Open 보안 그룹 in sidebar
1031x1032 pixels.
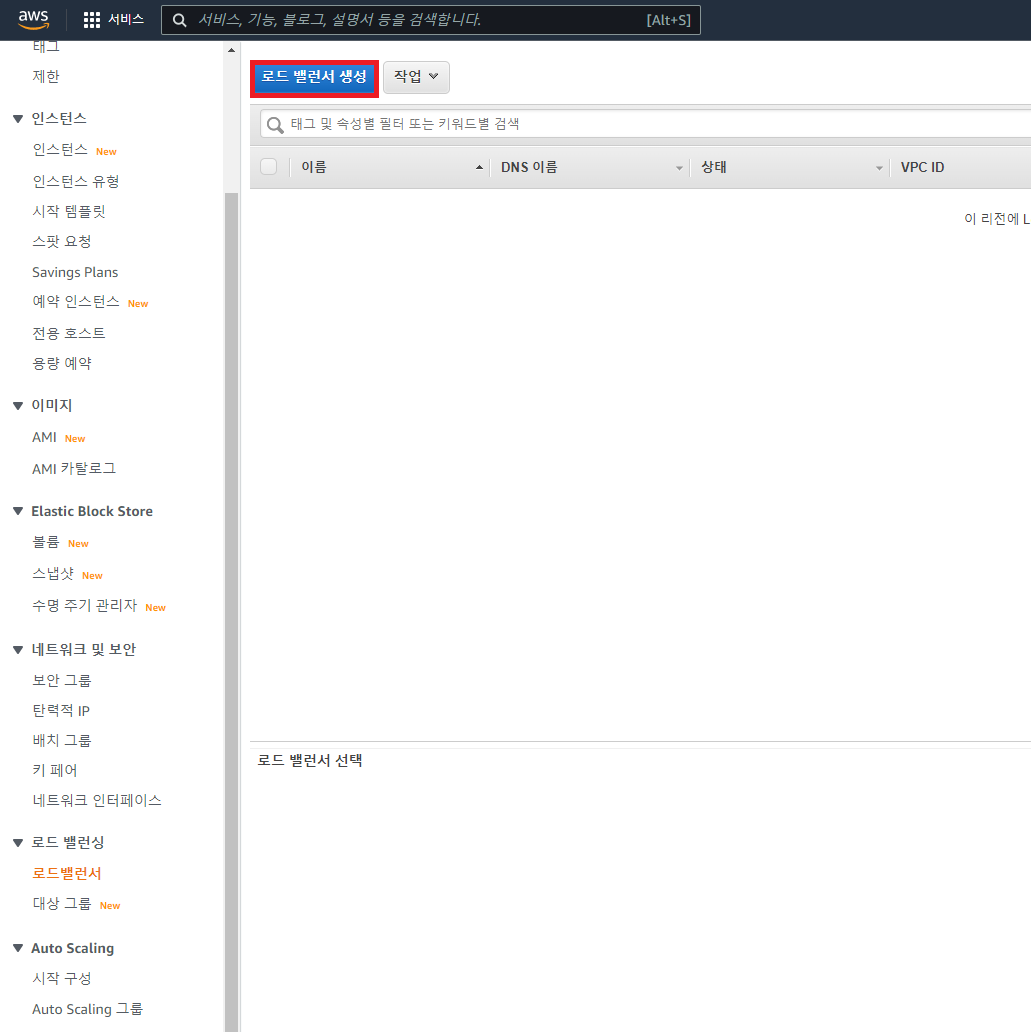point(62,680)
